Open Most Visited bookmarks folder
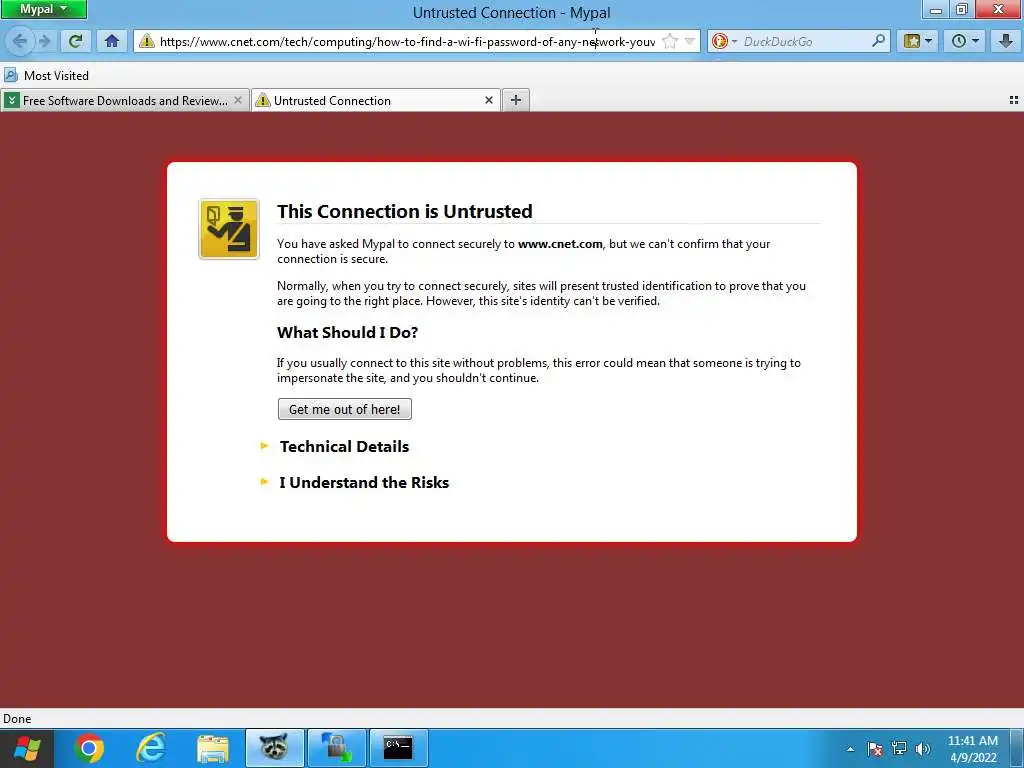Image resolution: width=1024 pixels, height=768 pixels. pos(46,76)
